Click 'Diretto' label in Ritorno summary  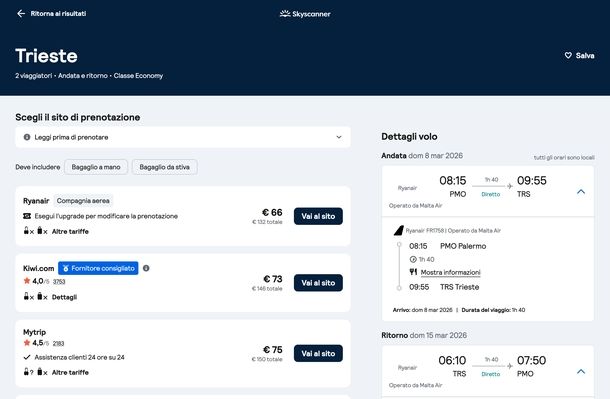pos(491,374)
